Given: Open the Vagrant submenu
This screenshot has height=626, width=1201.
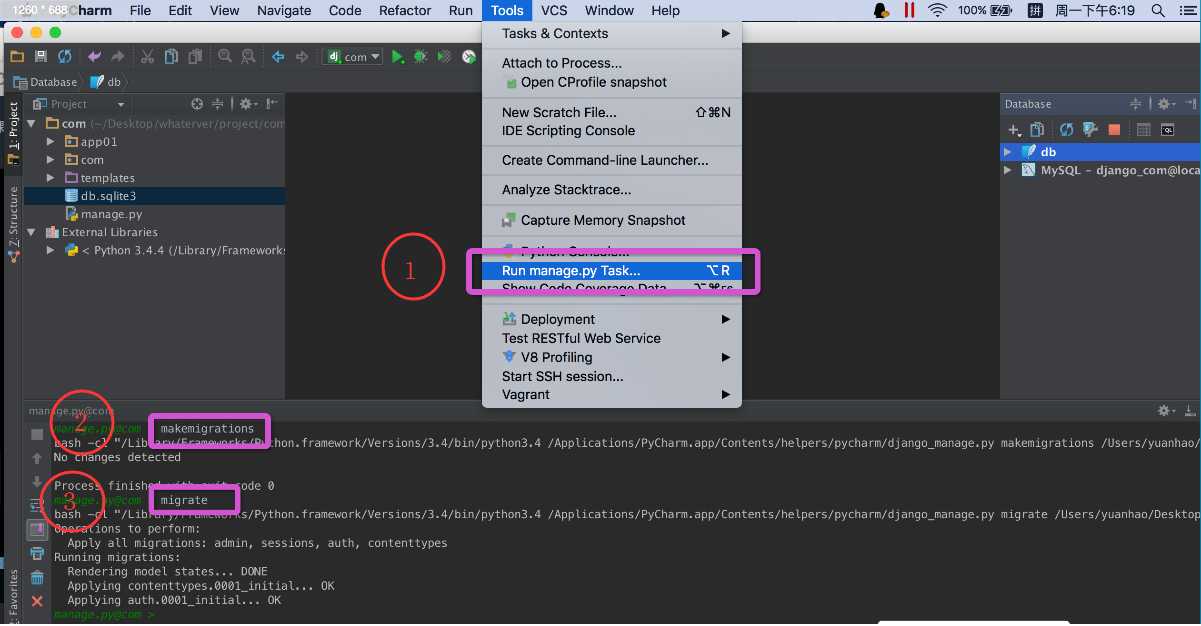Looking at the screenshot, I should pos(612,394).
